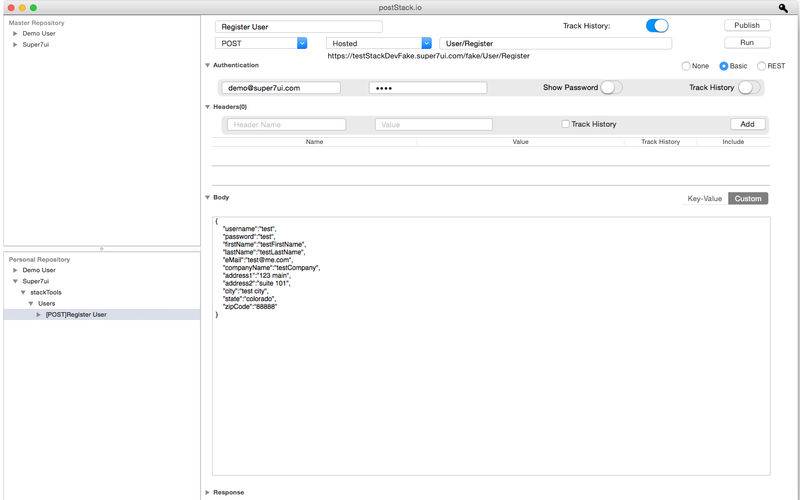Select the REST authentication radio button
The width and height of the screenshot is (800, 500).
pyautogui.click(x=761, y=66)
